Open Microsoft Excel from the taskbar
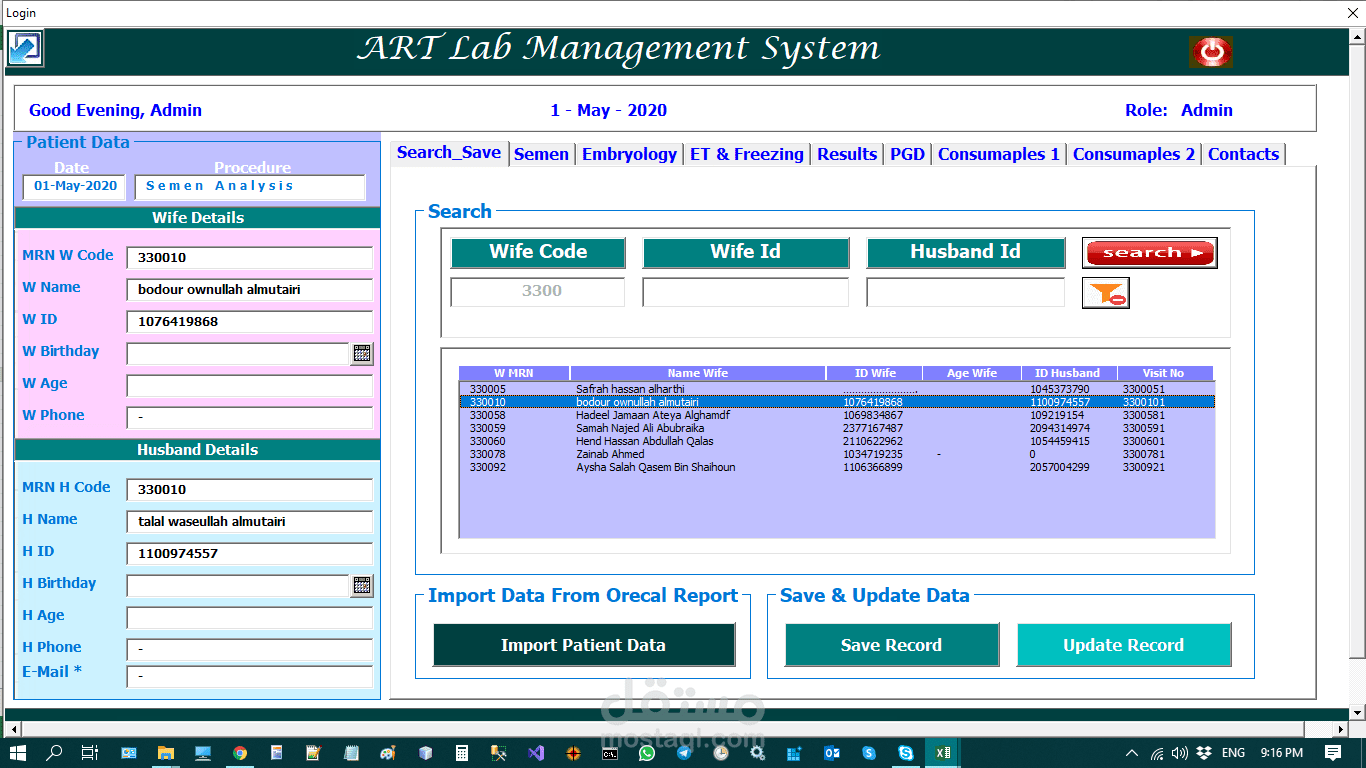 941,753
